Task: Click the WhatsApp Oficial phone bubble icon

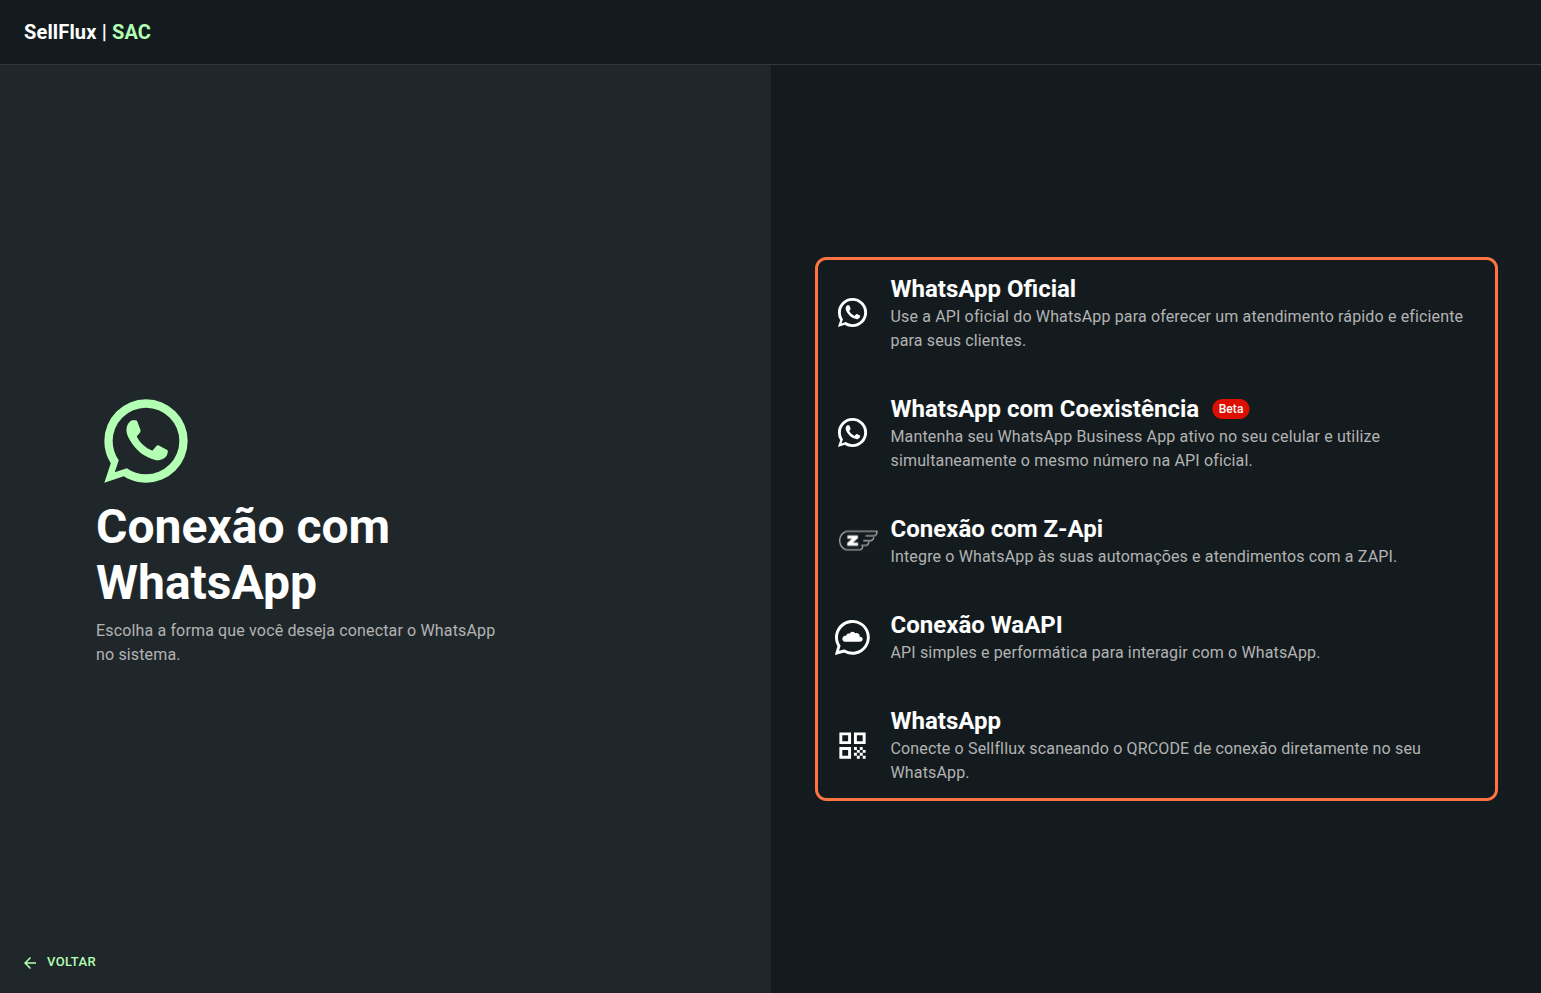Action: tap(852, 313)
